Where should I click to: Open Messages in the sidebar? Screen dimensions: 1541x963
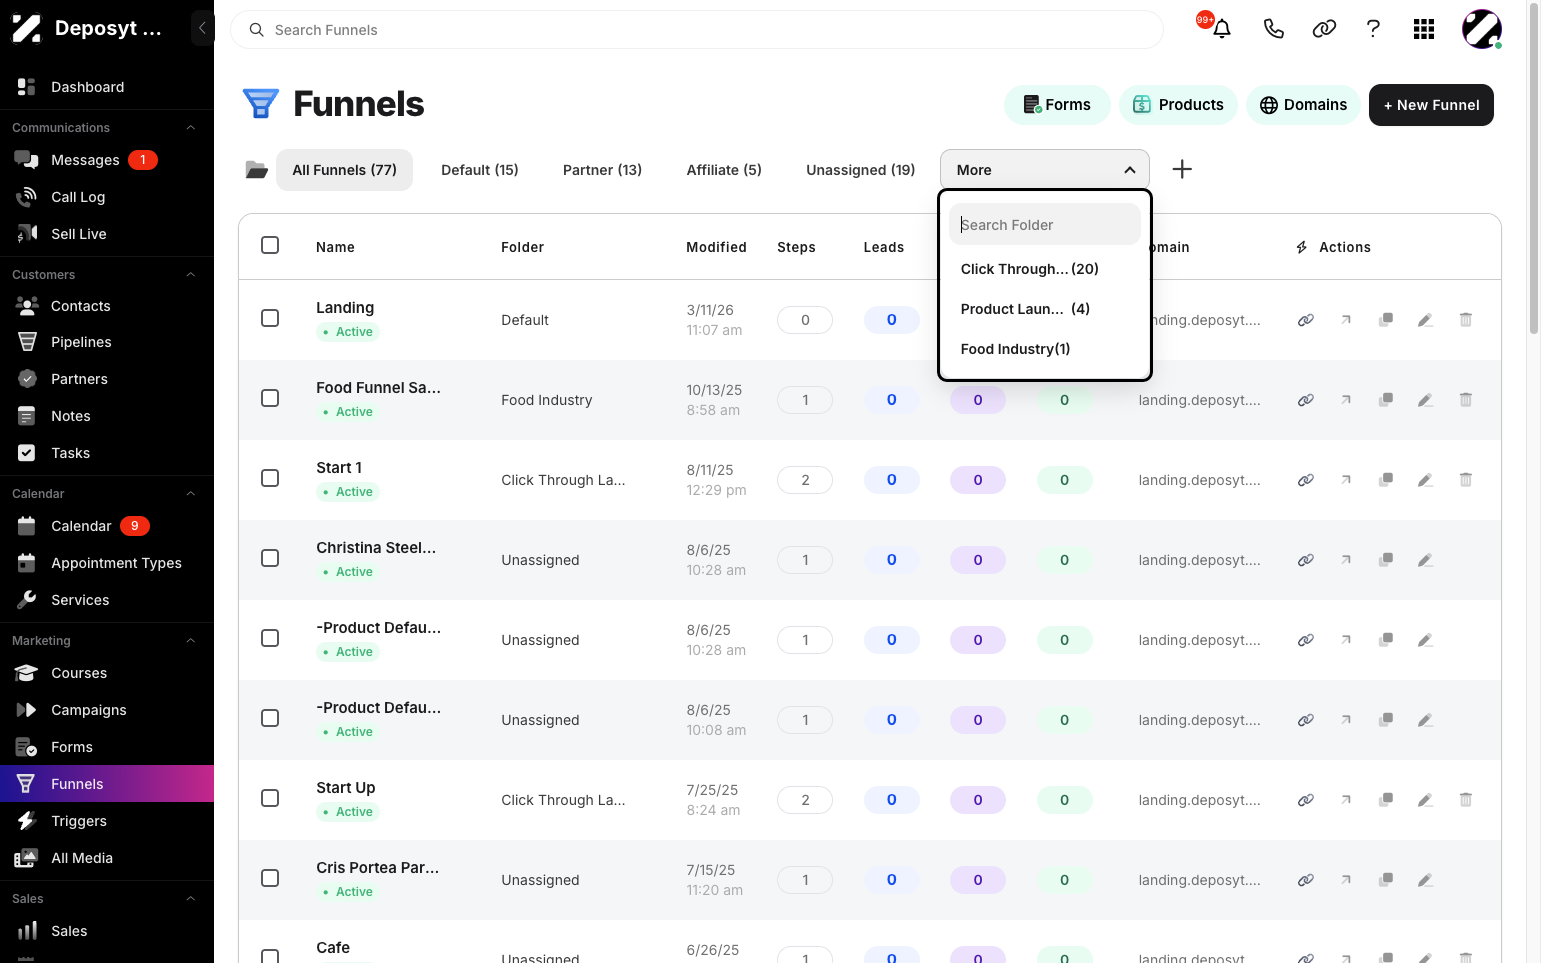click(x=107, y=160)
